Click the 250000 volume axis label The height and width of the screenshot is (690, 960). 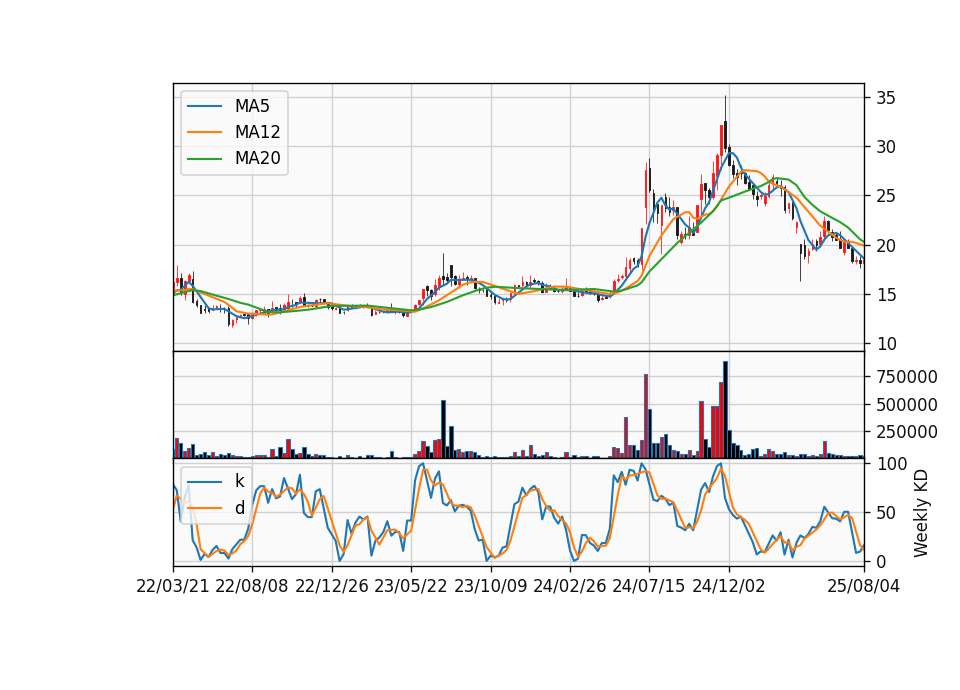tap(907, 432)
